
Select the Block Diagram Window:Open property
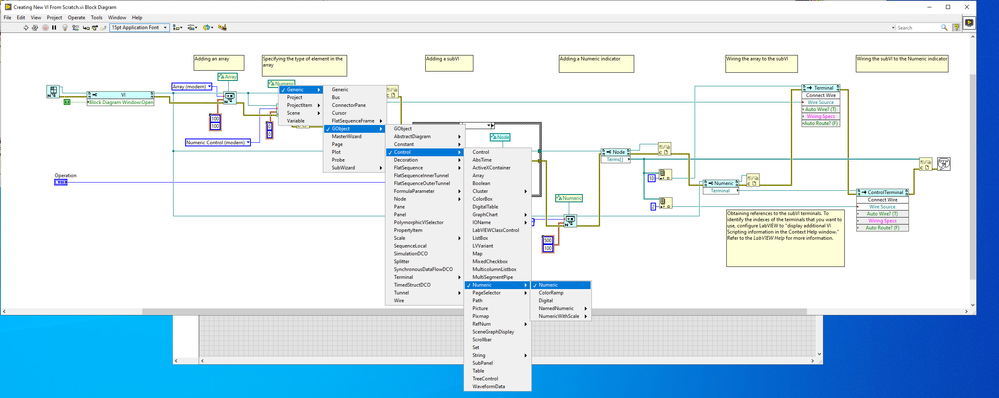coord(121,102)
